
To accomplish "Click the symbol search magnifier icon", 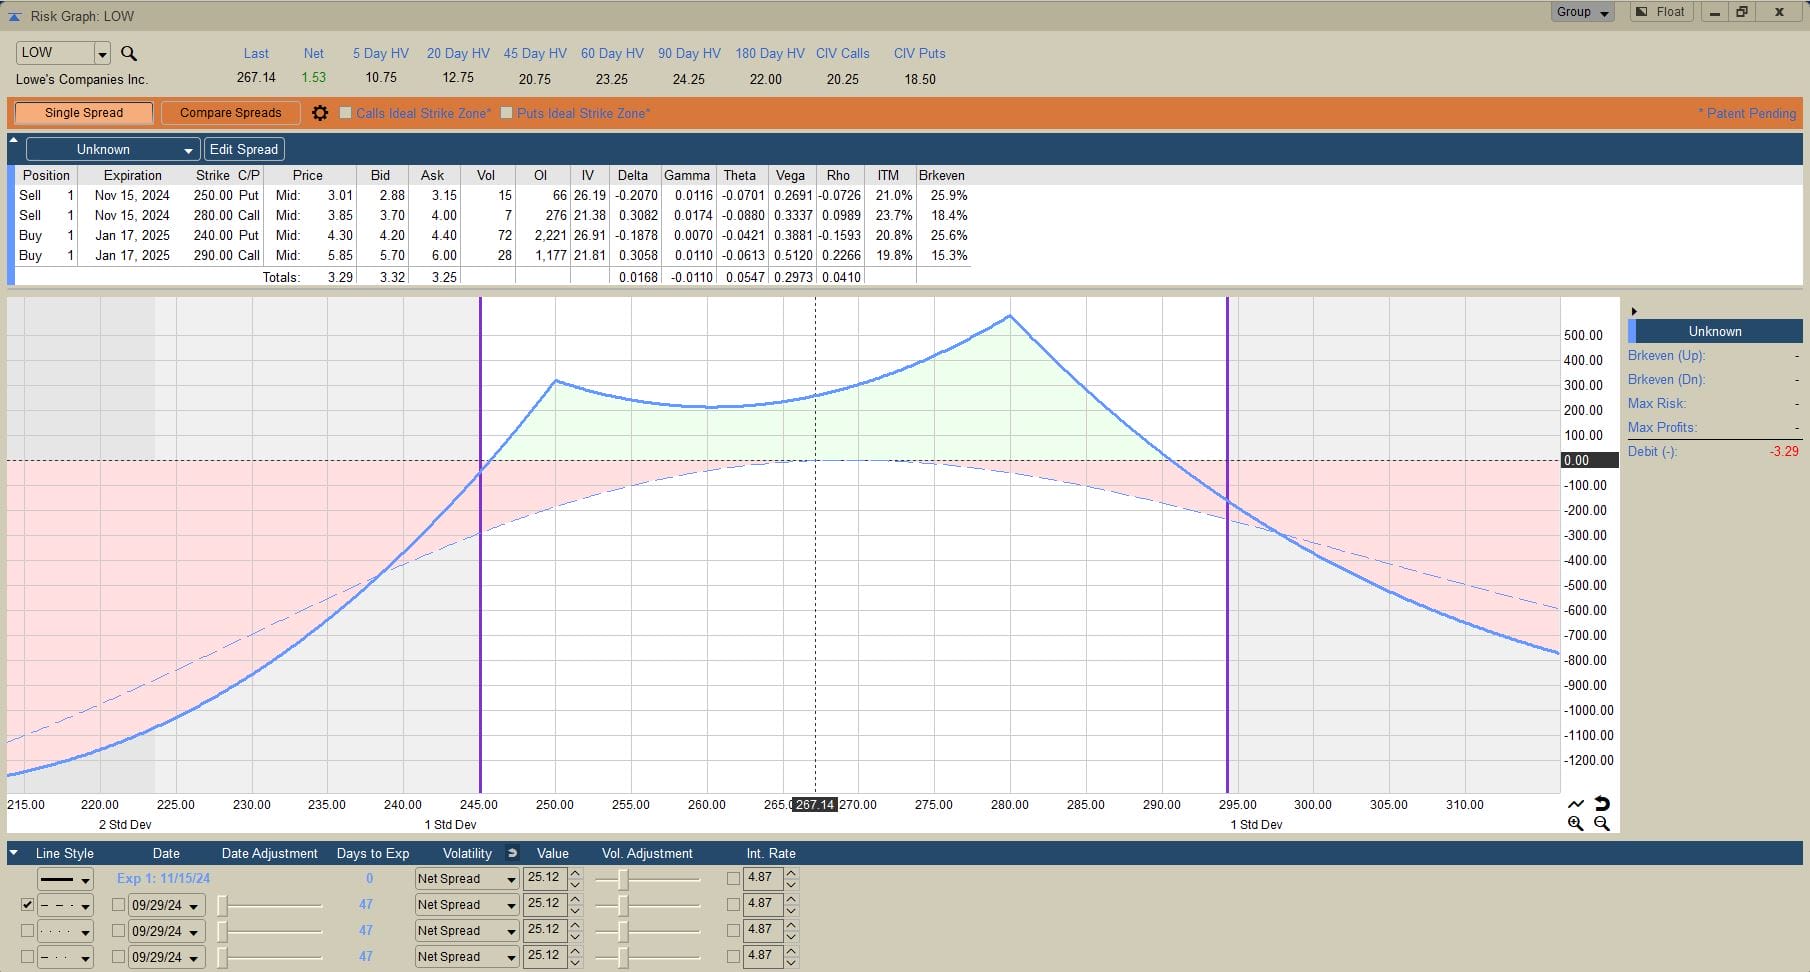I will [x=128, y=53].
